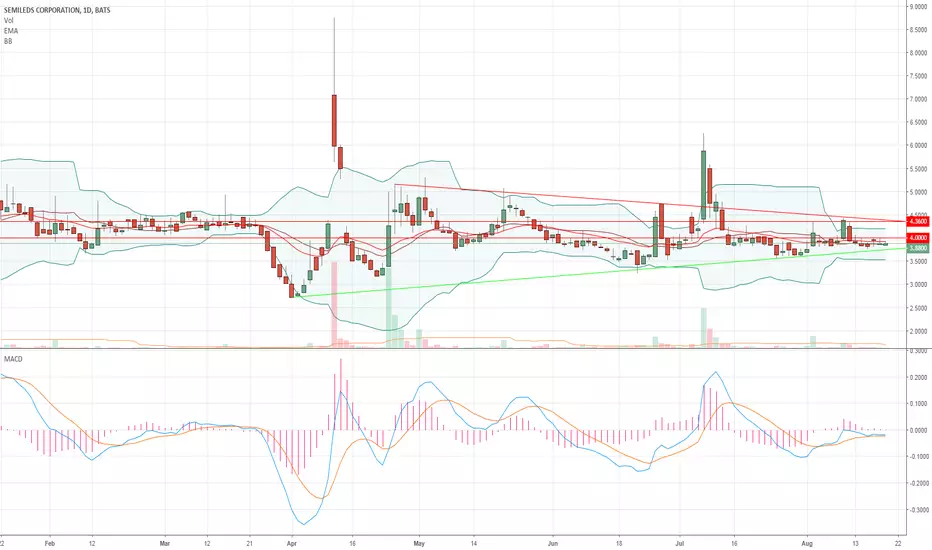Click the Aug date label
The height and width of the screenshot is (550, 932).
tap(807, 543)
